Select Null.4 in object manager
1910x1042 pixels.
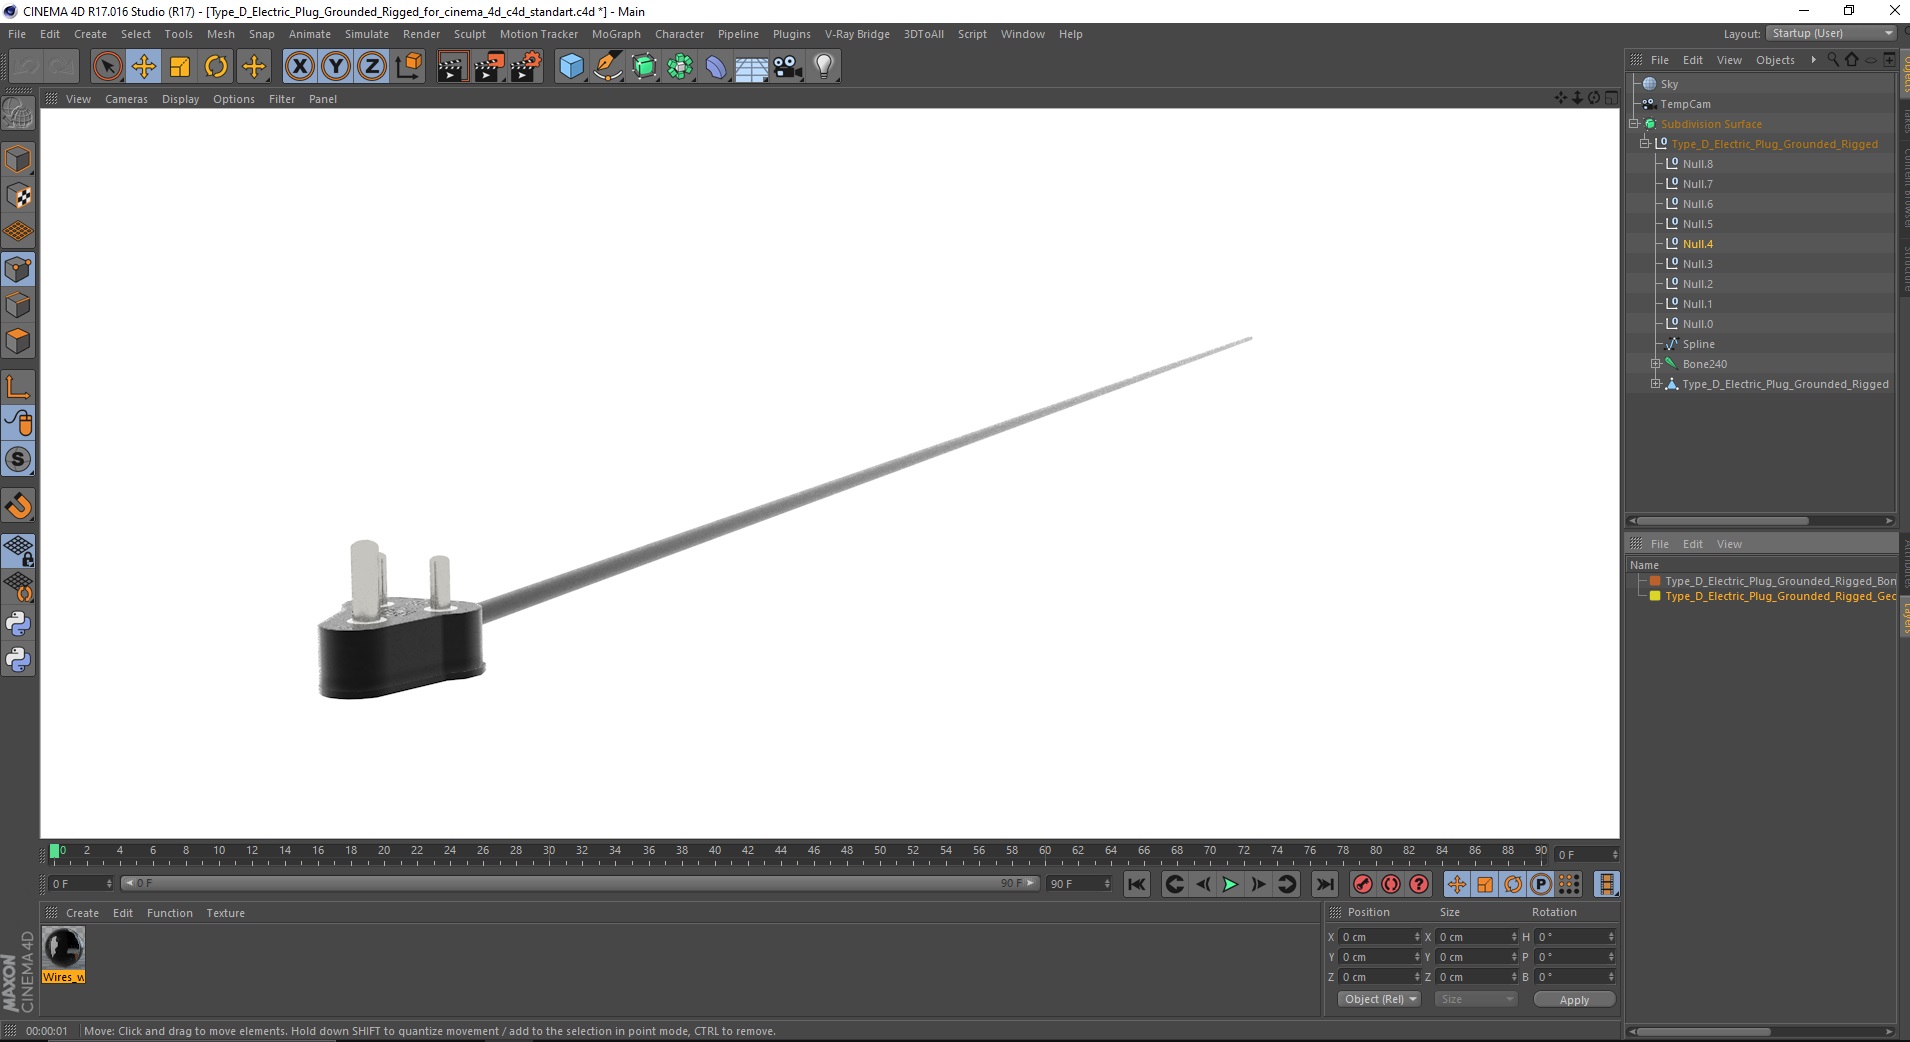(x=1697, y=244)
